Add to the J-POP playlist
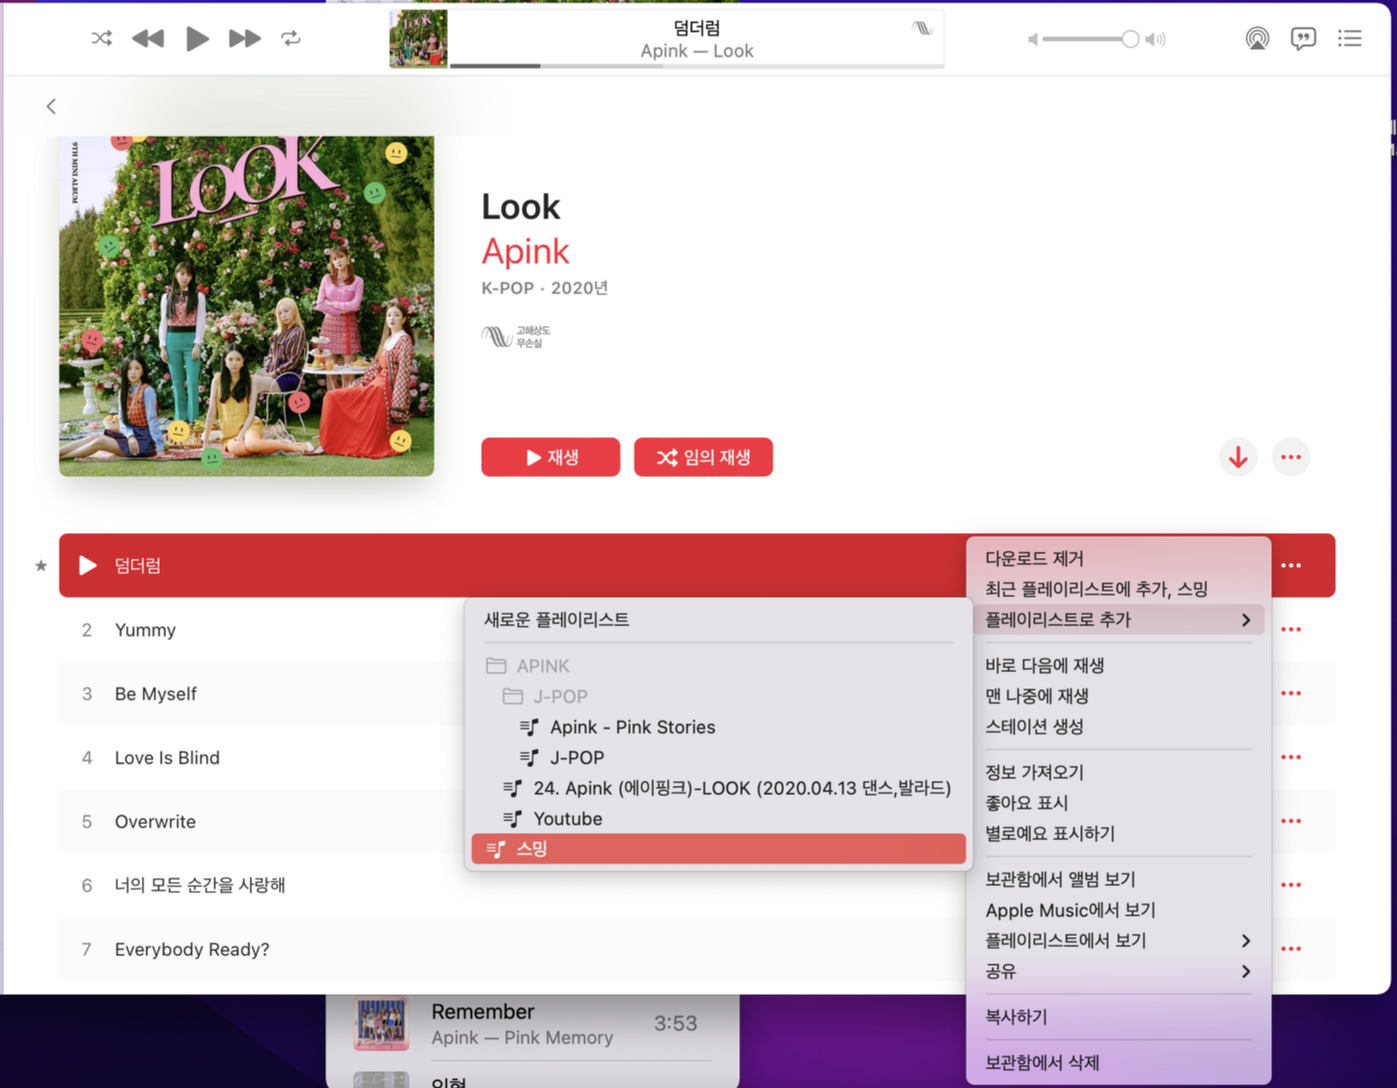 coord(718,757)
